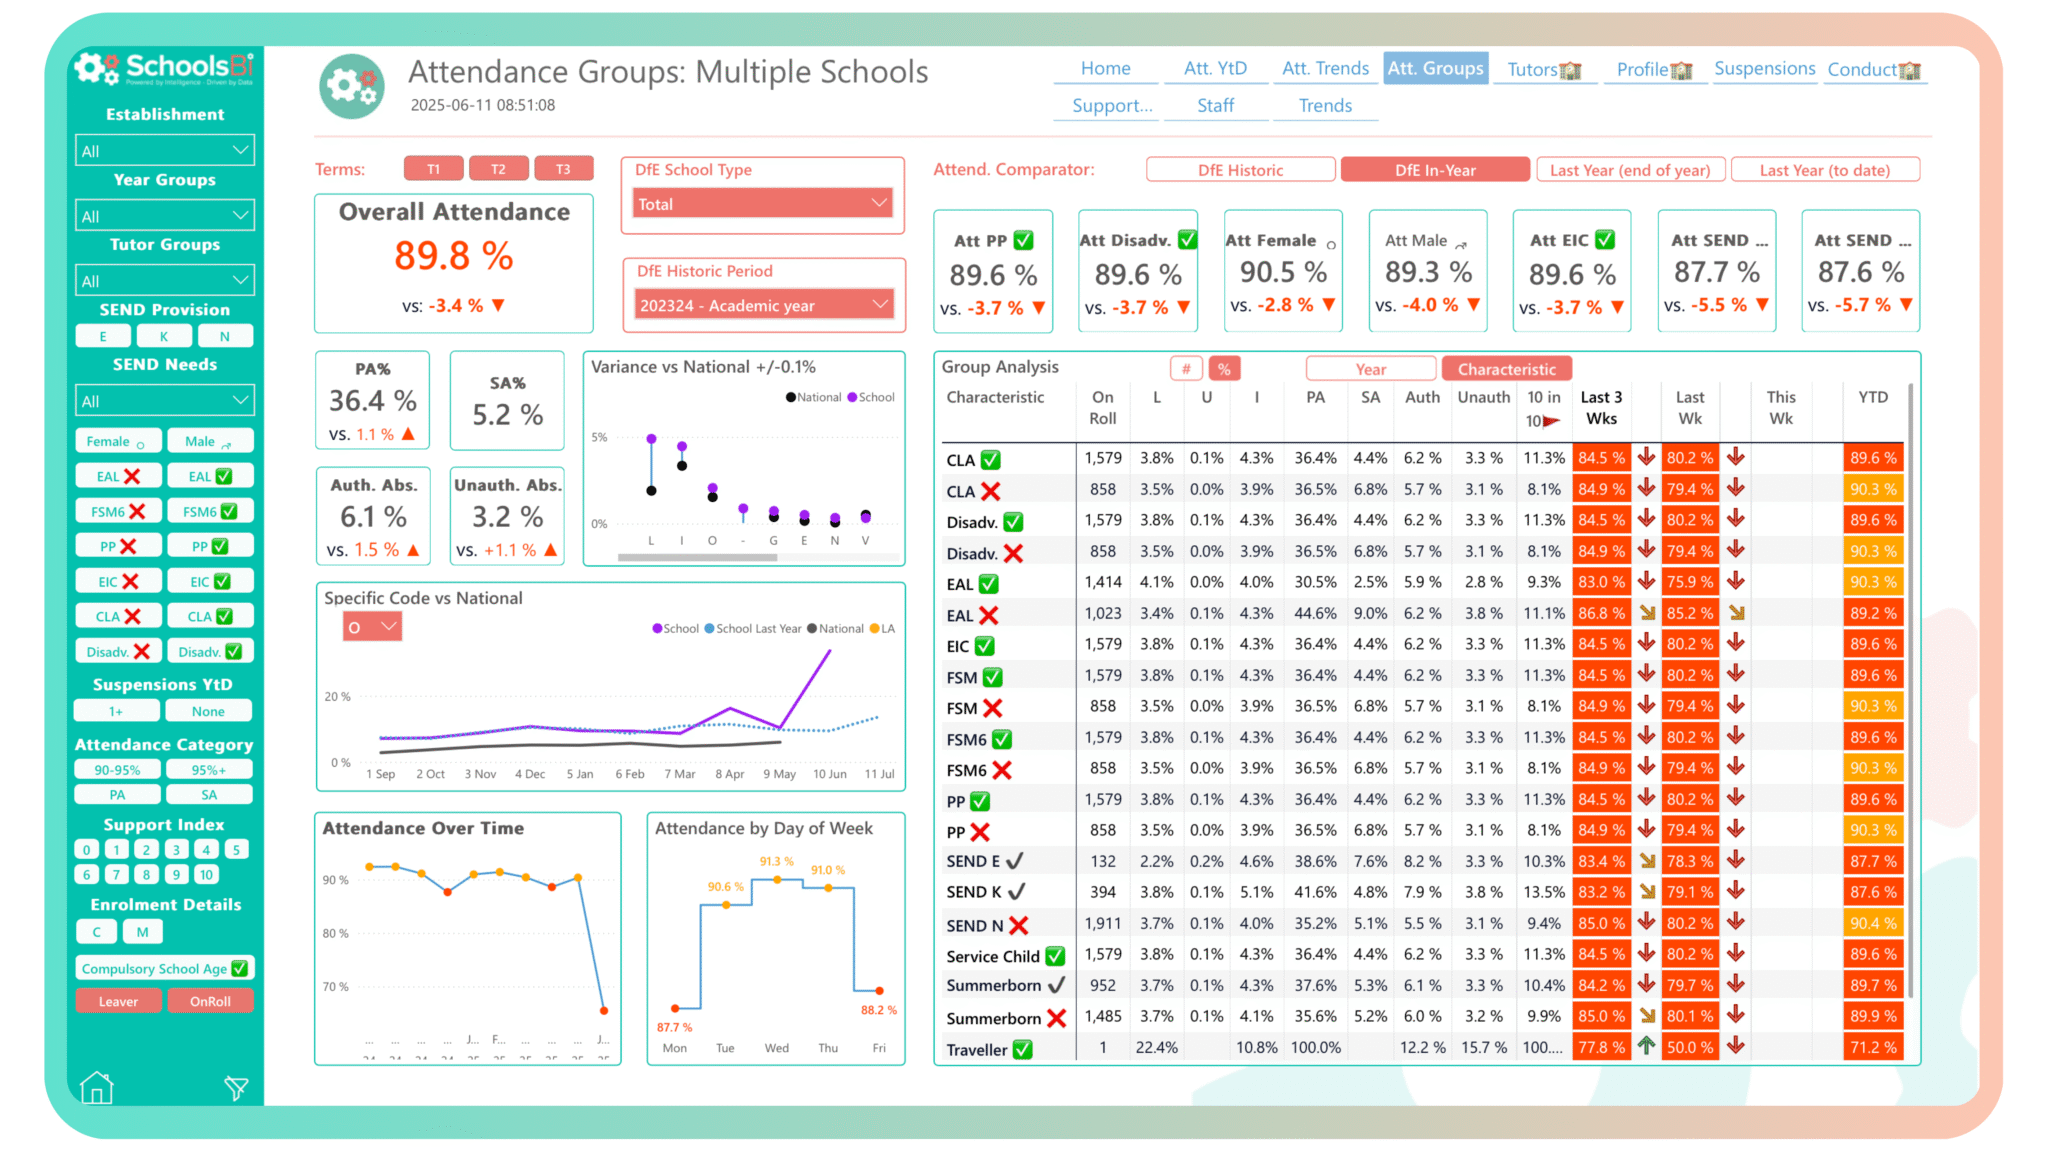Image resolution: width=2048 pixels, height=1152 pixels.
Task: Enable the FSM6 checked filter in sidebar
Action: click(x=210, y=510)
